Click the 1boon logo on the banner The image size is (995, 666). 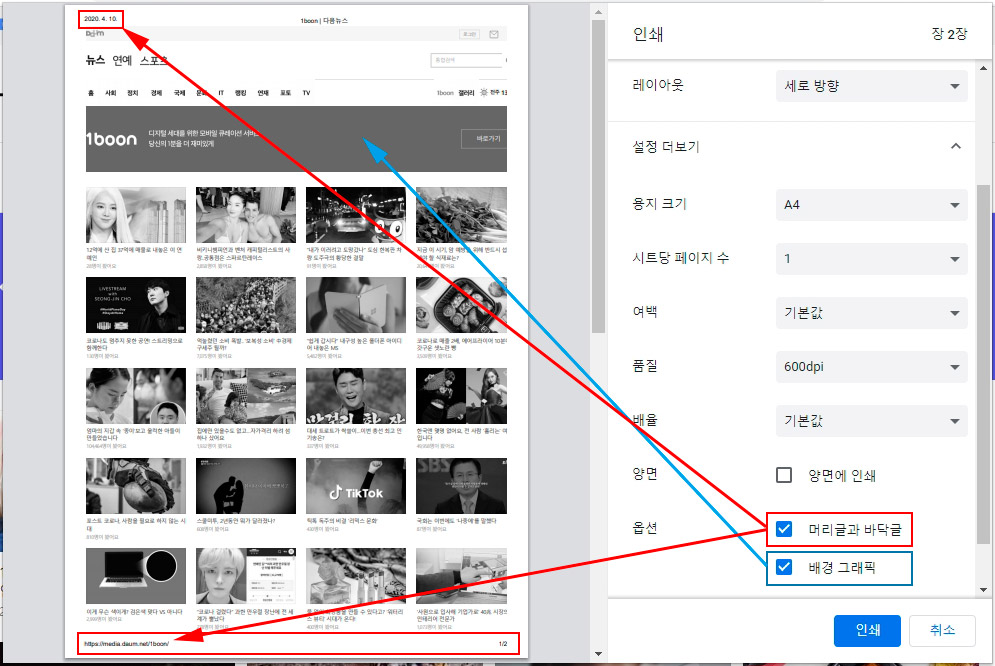pos(111,139)
